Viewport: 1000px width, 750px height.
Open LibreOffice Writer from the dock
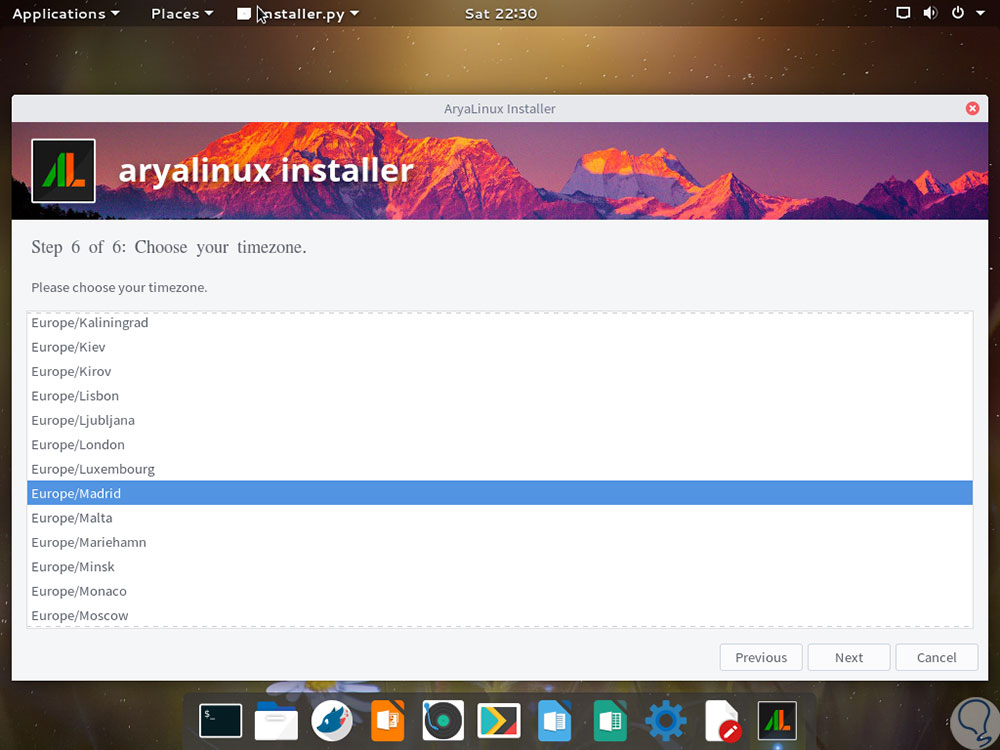point(554,720)
